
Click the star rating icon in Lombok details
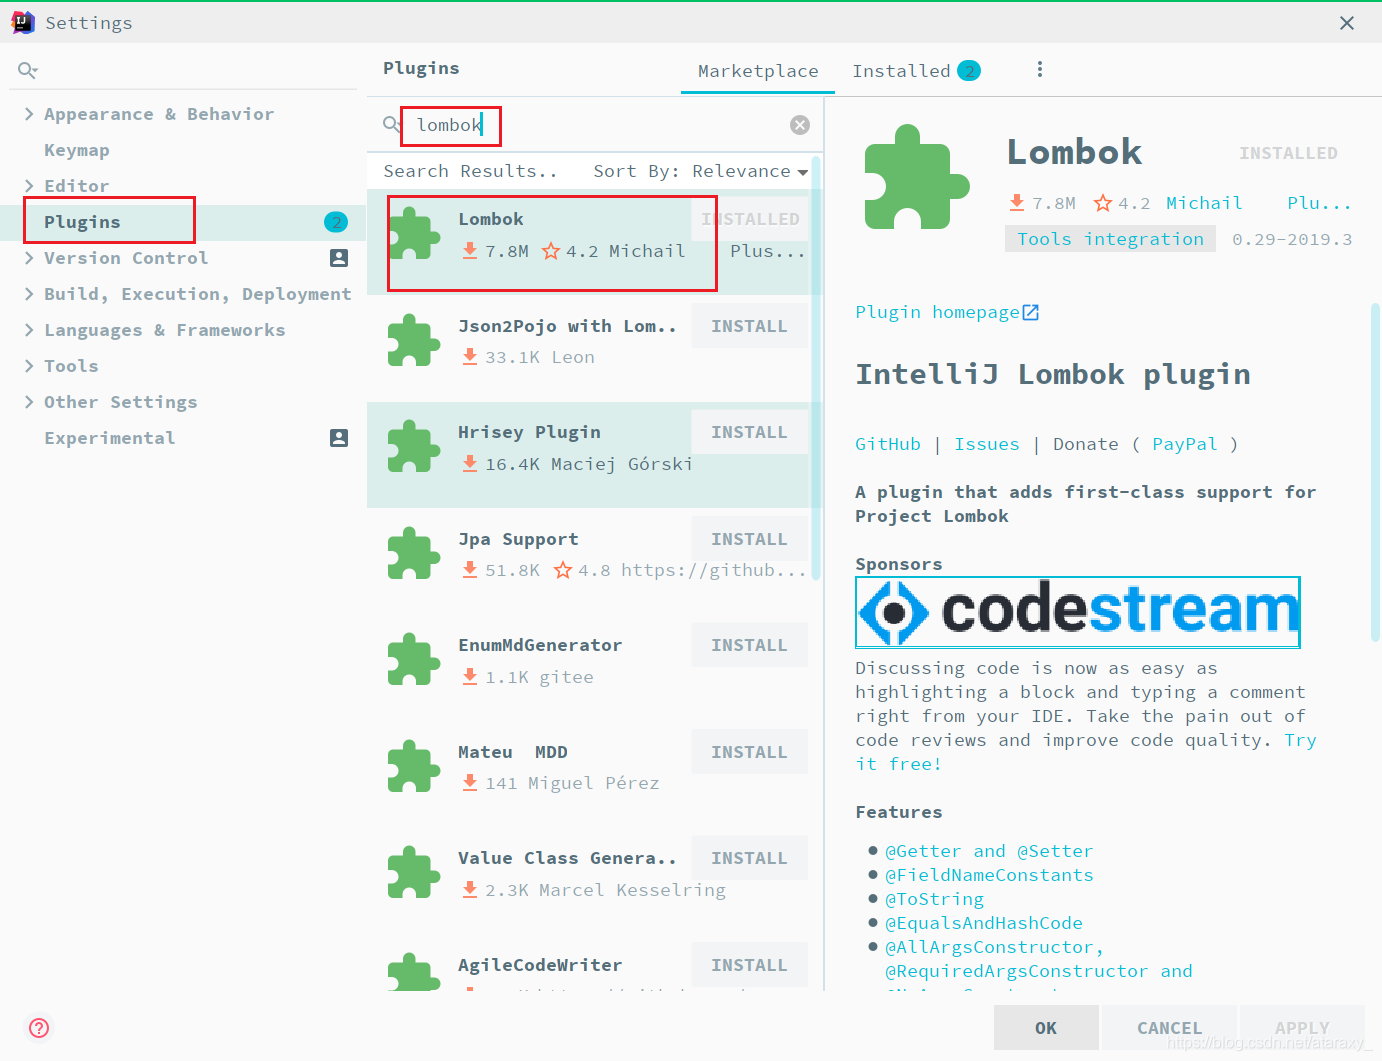coord(1103,203)
